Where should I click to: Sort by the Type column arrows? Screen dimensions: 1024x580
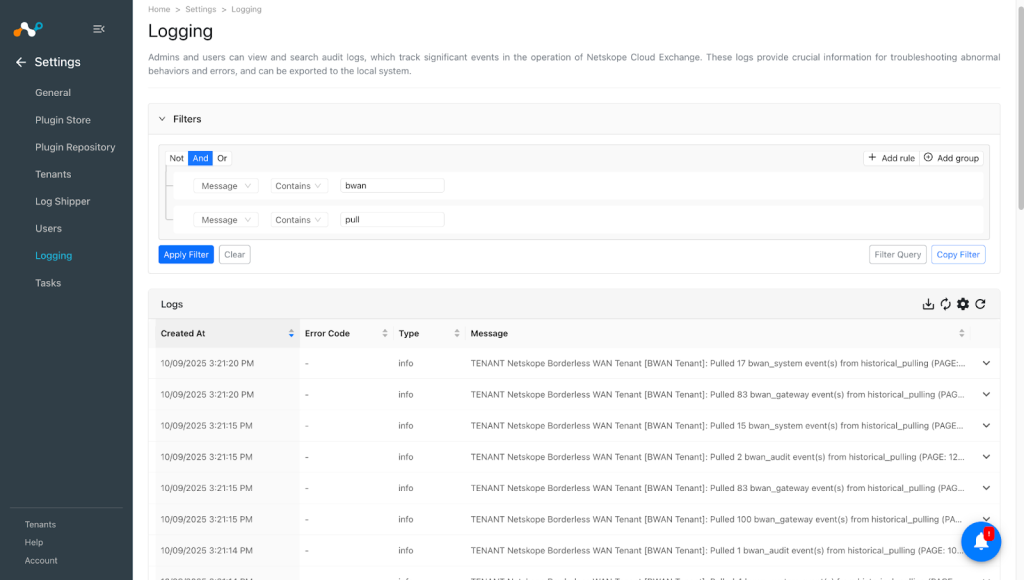pyautogui.click(x=456, y=333)
